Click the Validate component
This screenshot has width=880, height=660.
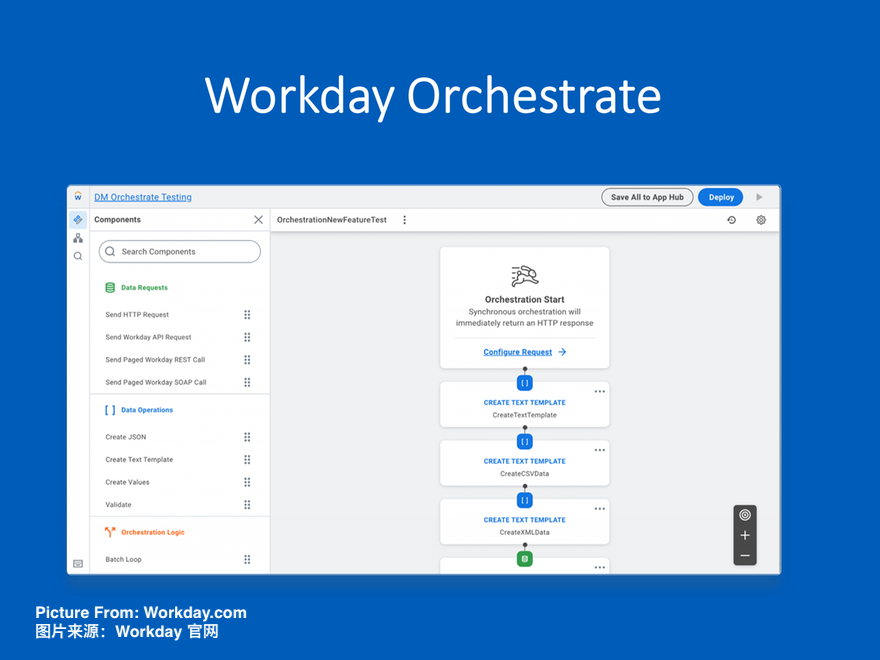pyautogui.click(x=118, y=504)
